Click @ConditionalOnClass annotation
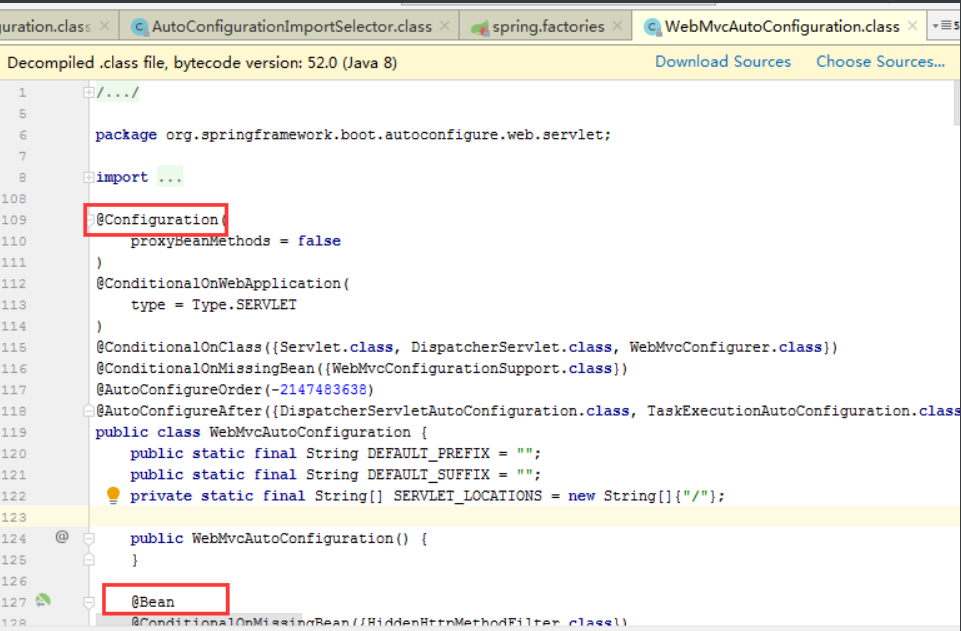961x631 pixels. (179, 347)
